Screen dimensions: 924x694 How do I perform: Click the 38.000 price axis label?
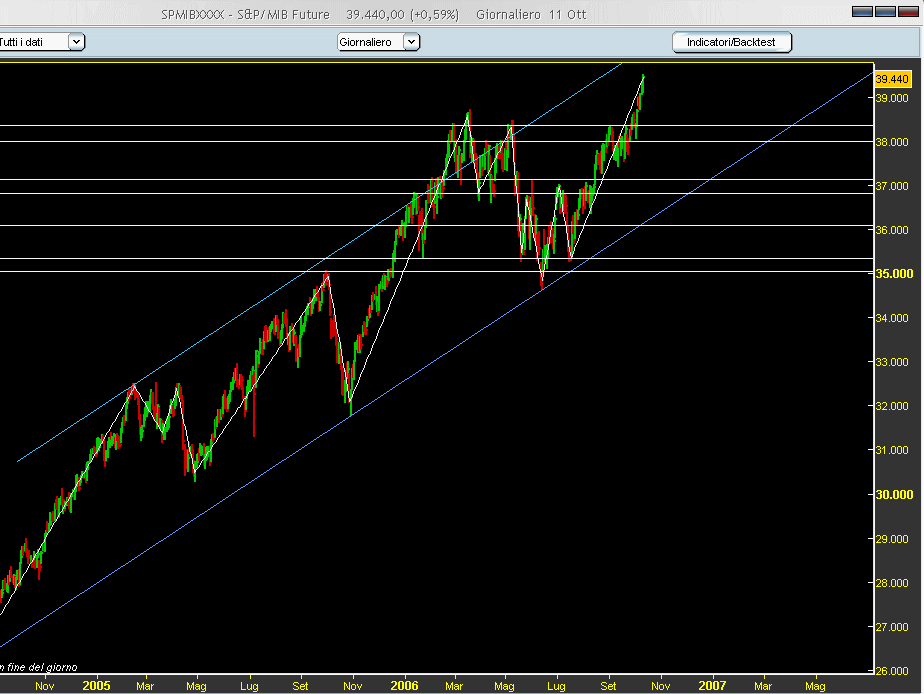pyautogui.click(x=892, y=142)
